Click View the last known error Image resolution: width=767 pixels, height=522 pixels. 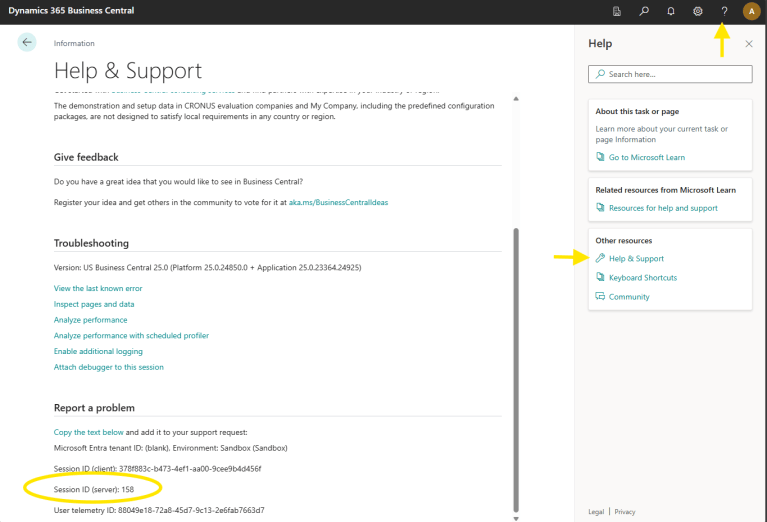point(98,288)
